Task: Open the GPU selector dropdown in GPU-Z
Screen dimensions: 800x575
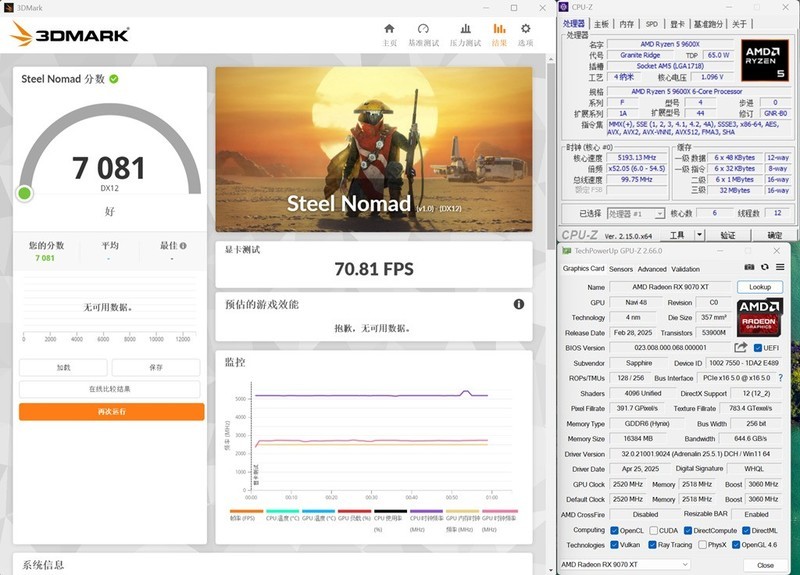Action: pos(624,564)
